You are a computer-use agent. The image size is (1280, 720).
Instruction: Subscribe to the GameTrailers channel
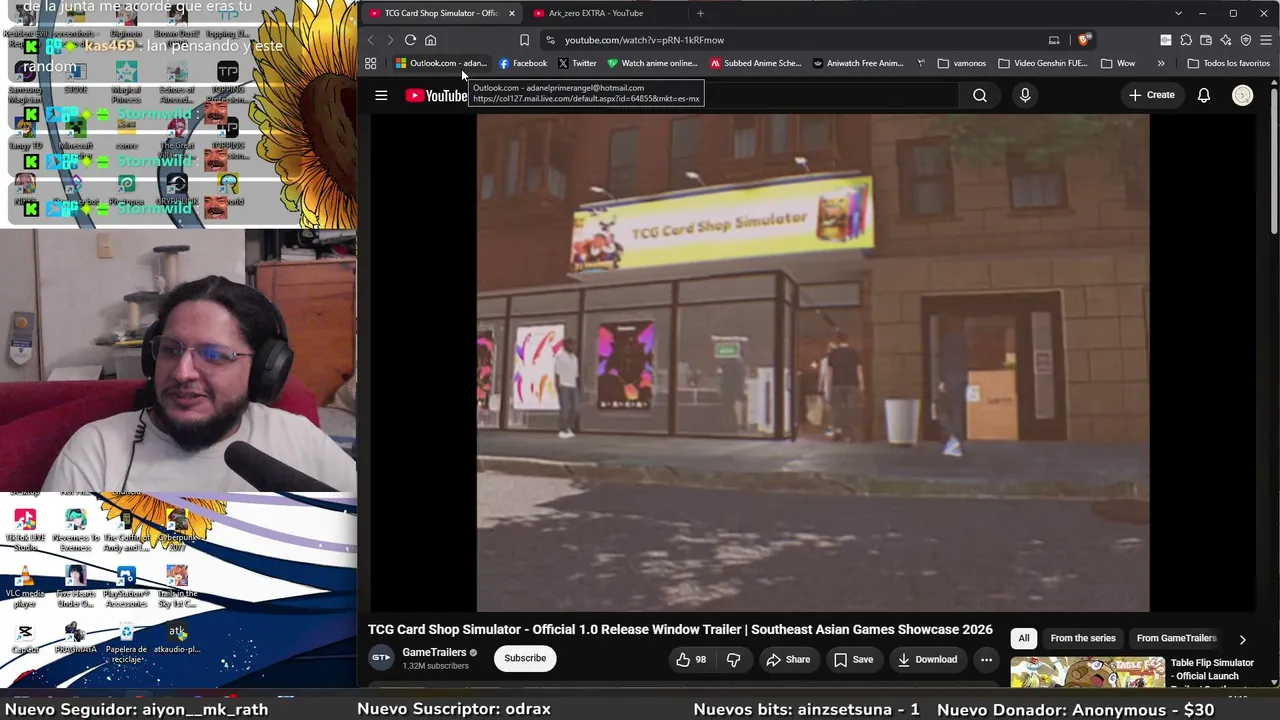click(525, 658)
